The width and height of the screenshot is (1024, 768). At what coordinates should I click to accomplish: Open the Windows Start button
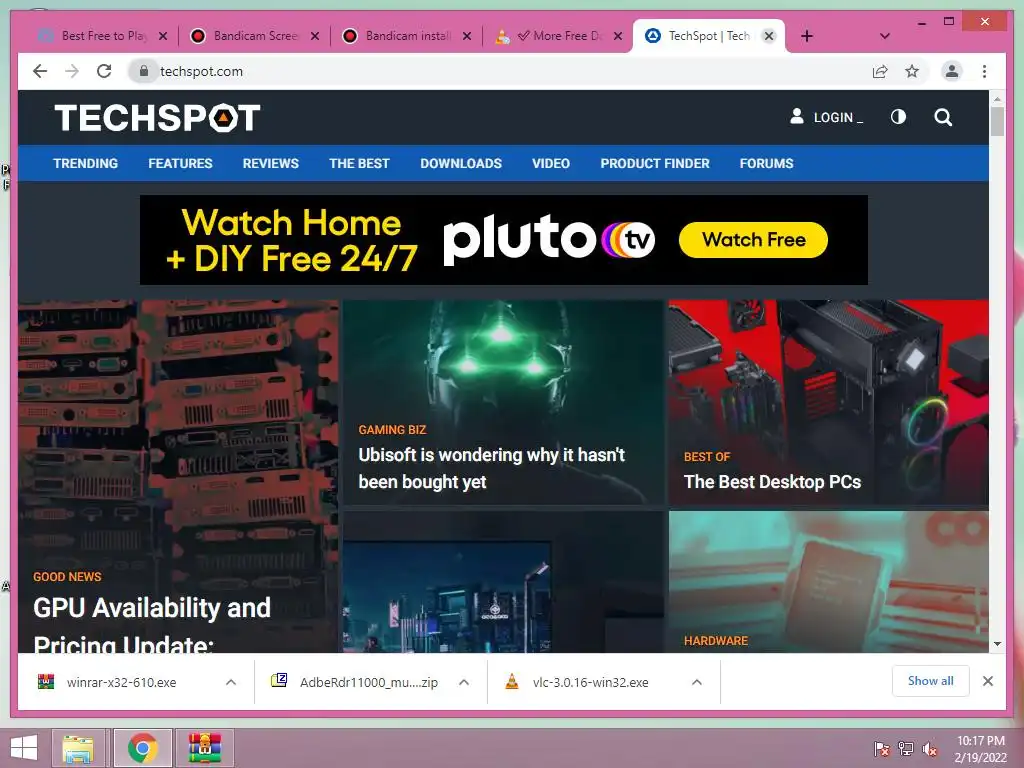pyautogui.click(x=24, y=748)
